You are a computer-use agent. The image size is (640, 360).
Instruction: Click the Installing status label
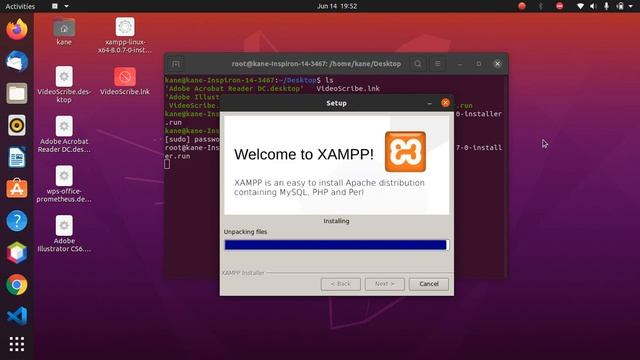tap(336, 221)
